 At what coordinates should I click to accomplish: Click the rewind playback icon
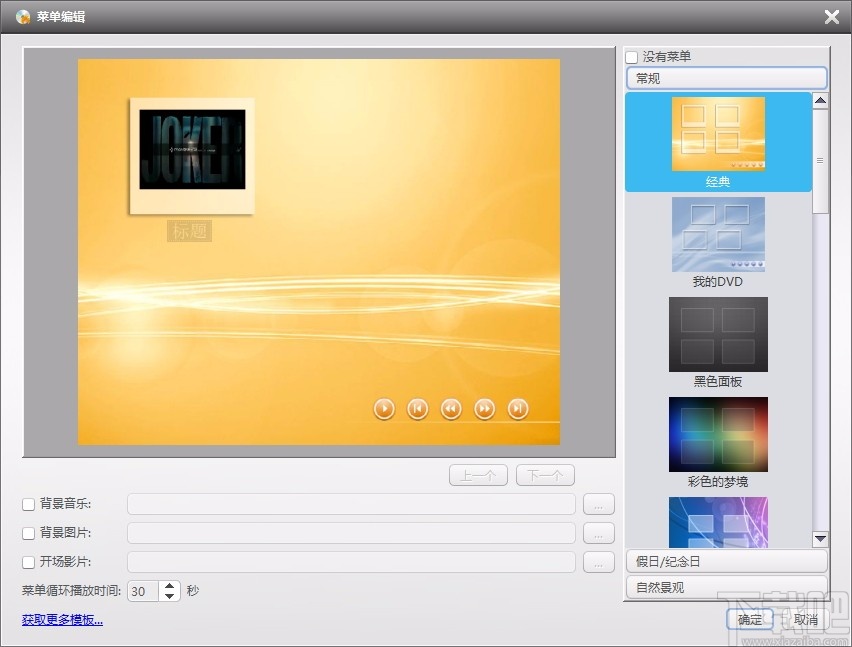coord(451,408)
